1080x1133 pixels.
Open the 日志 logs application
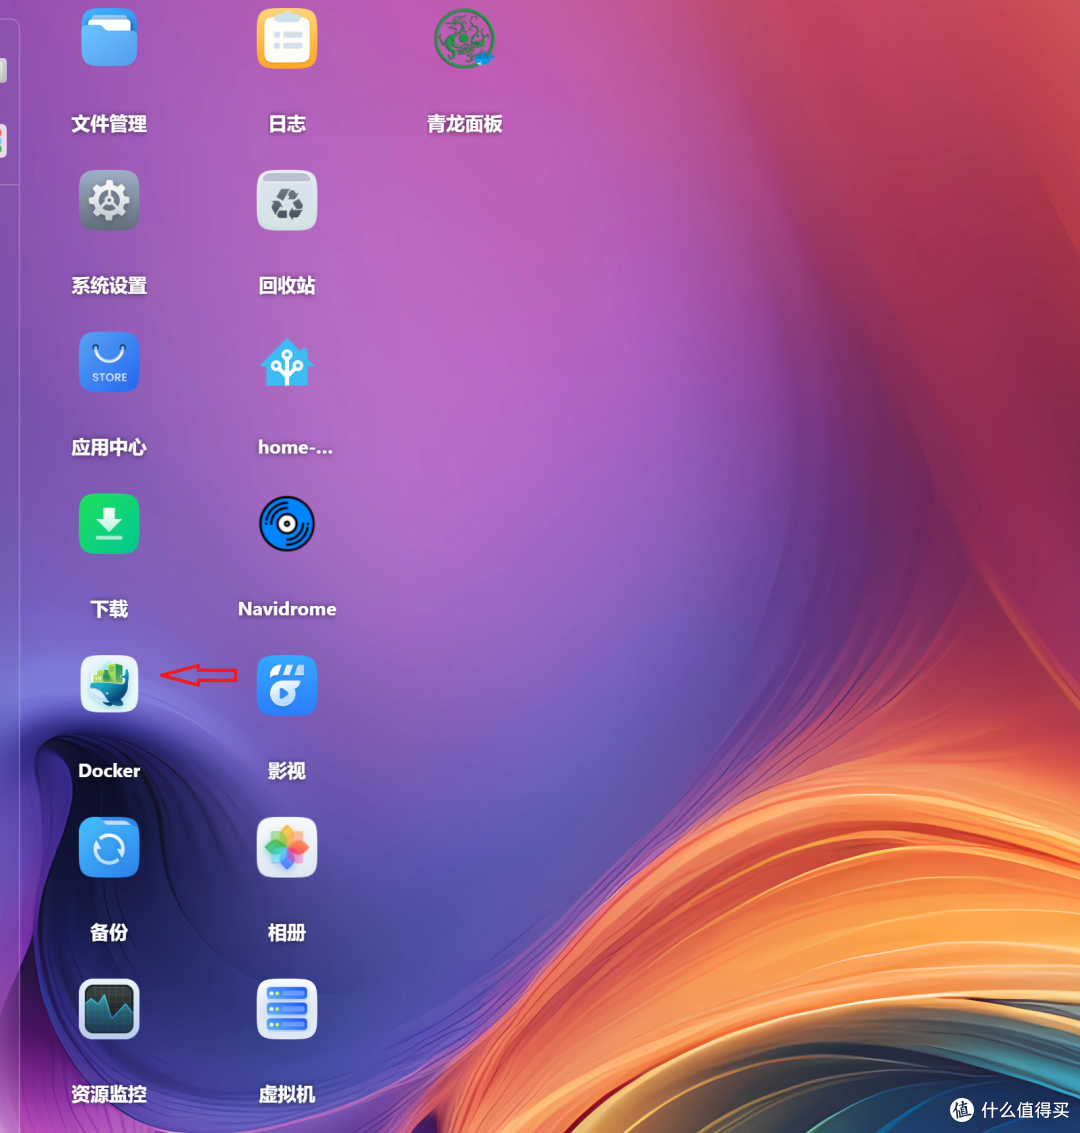[287, 38]
